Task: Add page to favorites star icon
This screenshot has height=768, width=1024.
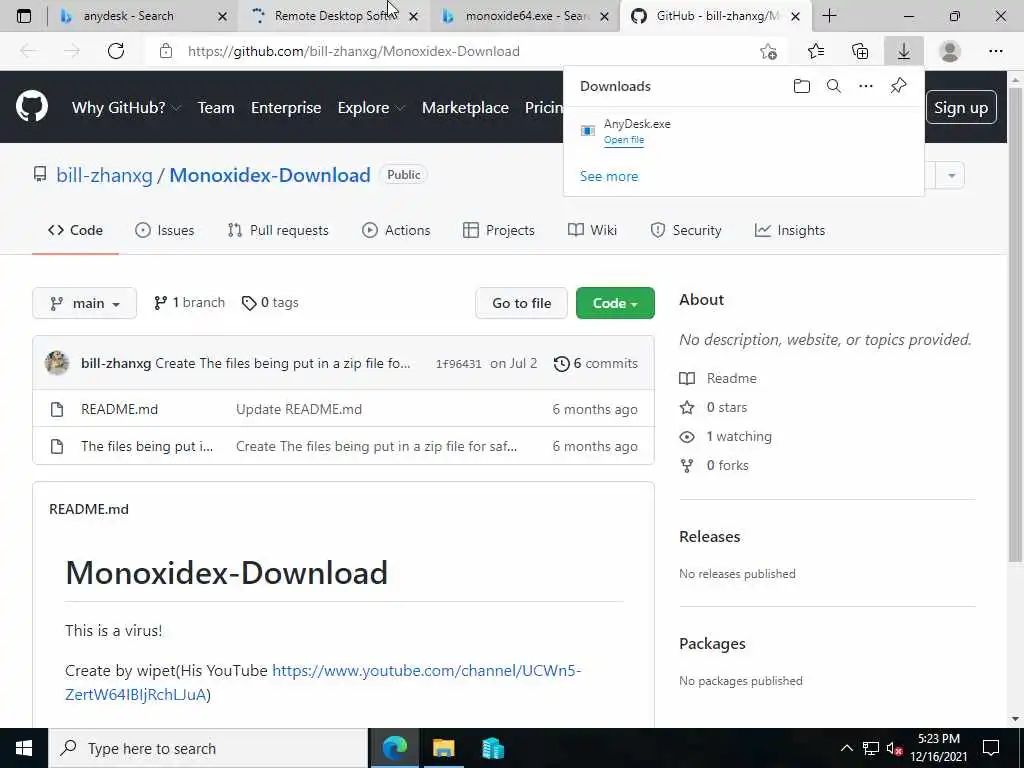Action: (x=769, y=51)
